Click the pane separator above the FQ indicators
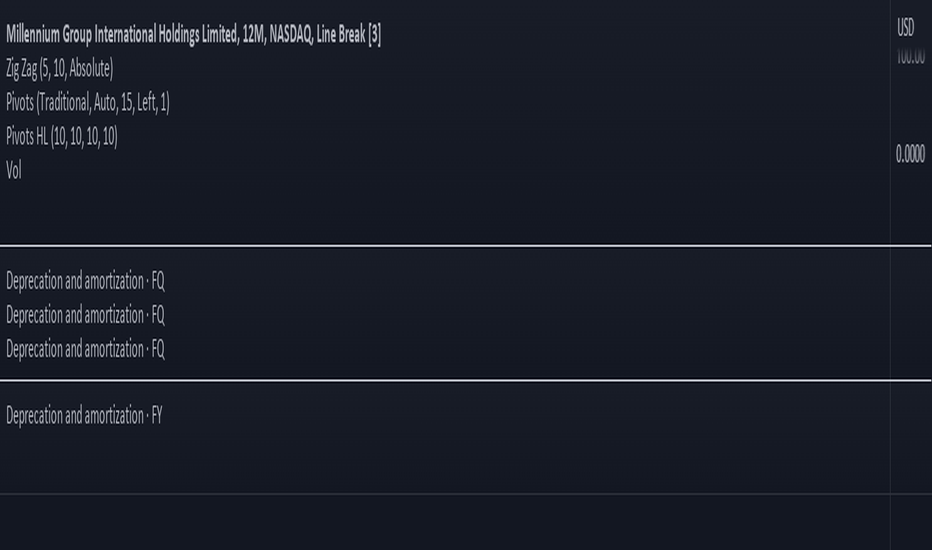The height and width of the screenshot is (550, 932). 466,246
